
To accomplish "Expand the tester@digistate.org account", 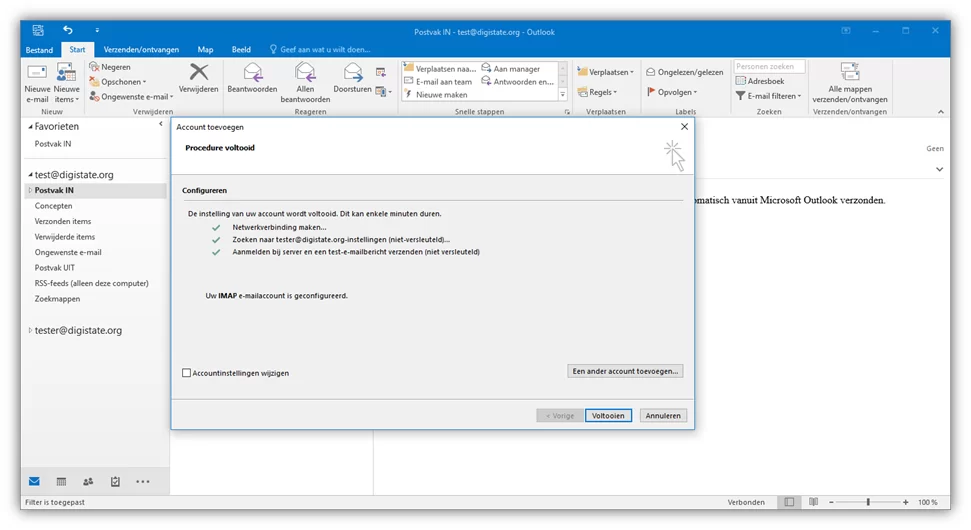I will pos(30,331).
